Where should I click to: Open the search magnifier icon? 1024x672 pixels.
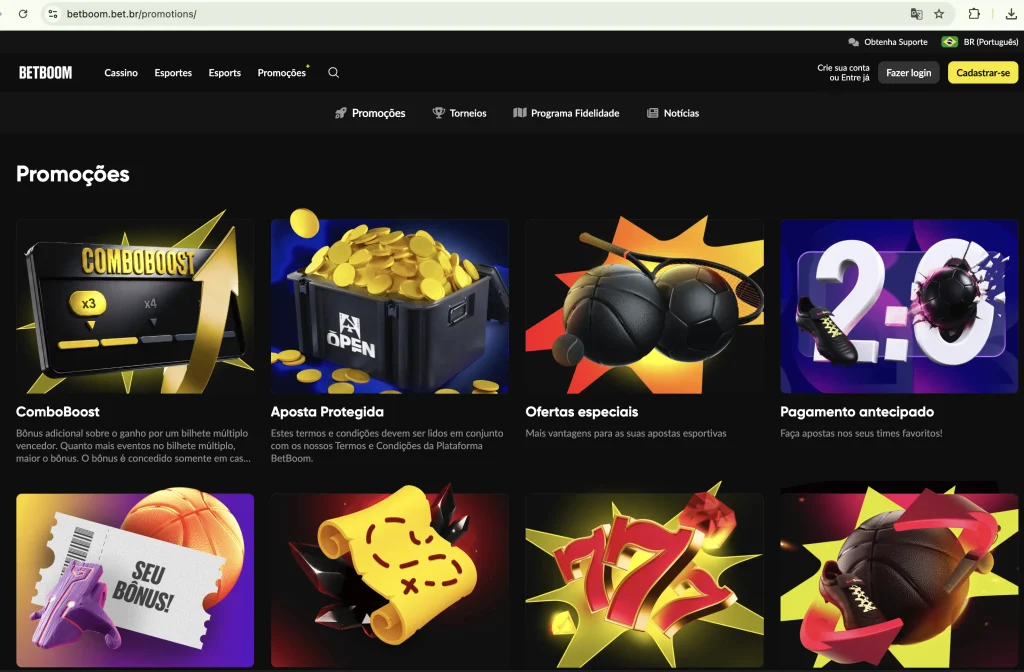click(333, 72)
